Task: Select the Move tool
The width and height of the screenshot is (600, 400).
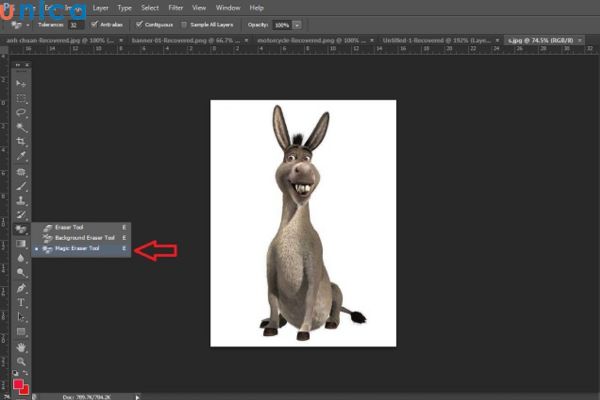Action: [21, 83]
